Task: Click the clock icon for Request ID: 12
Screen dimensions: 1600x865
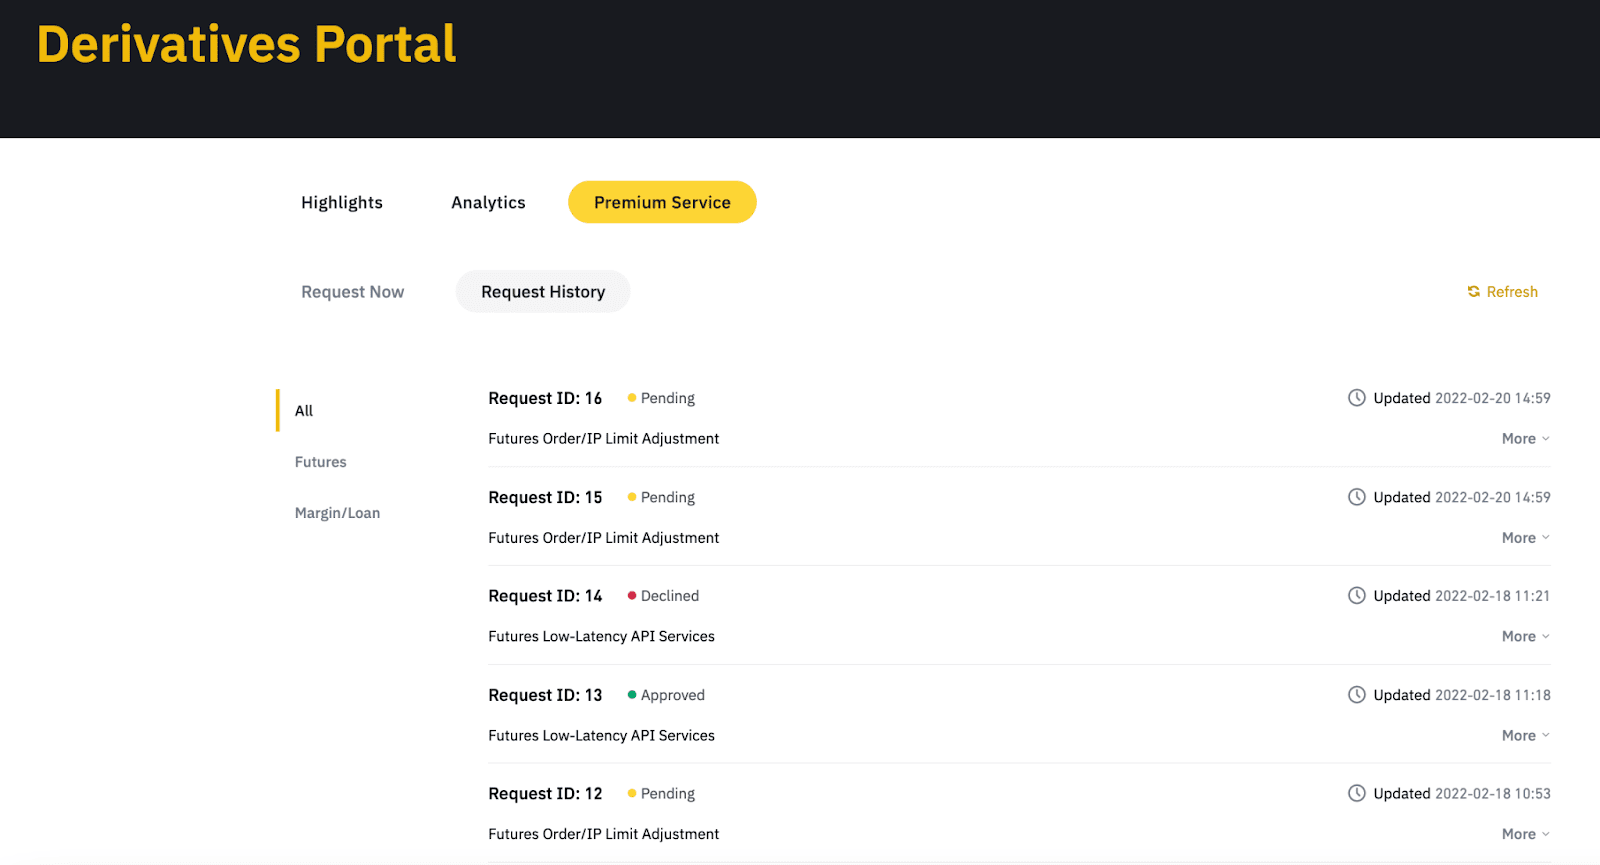Action: tap(1357, 794)
